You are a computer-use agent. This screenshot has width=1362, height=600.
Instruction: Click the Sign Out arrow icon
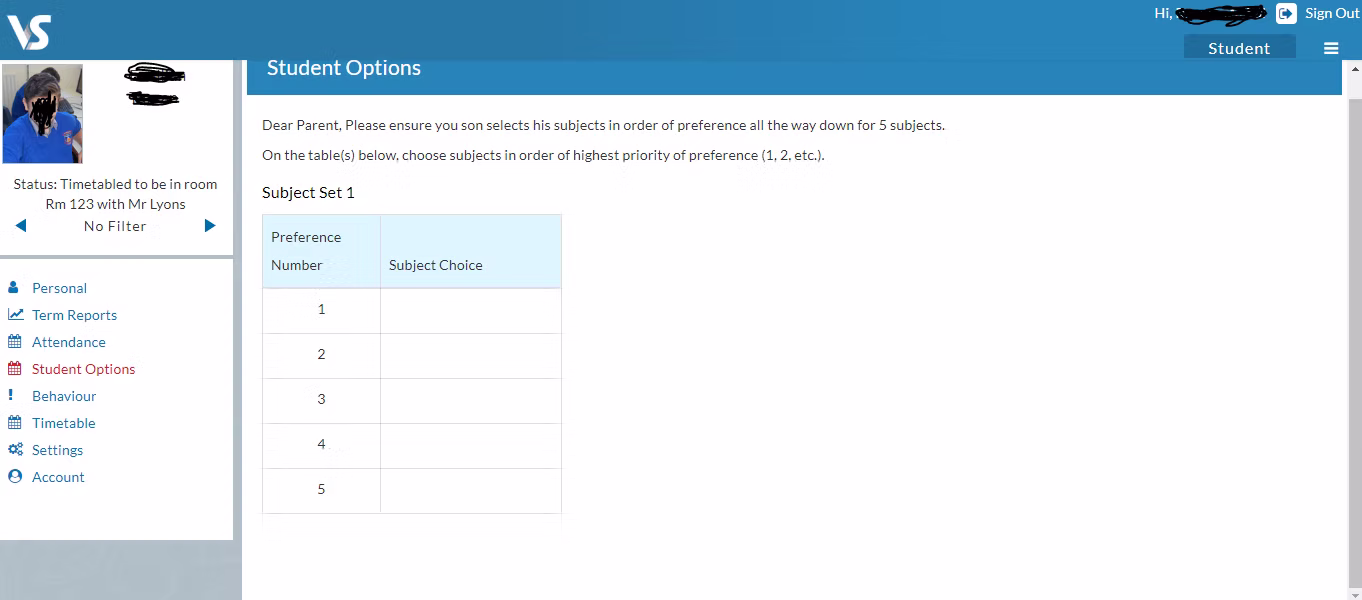(1286, 13)
